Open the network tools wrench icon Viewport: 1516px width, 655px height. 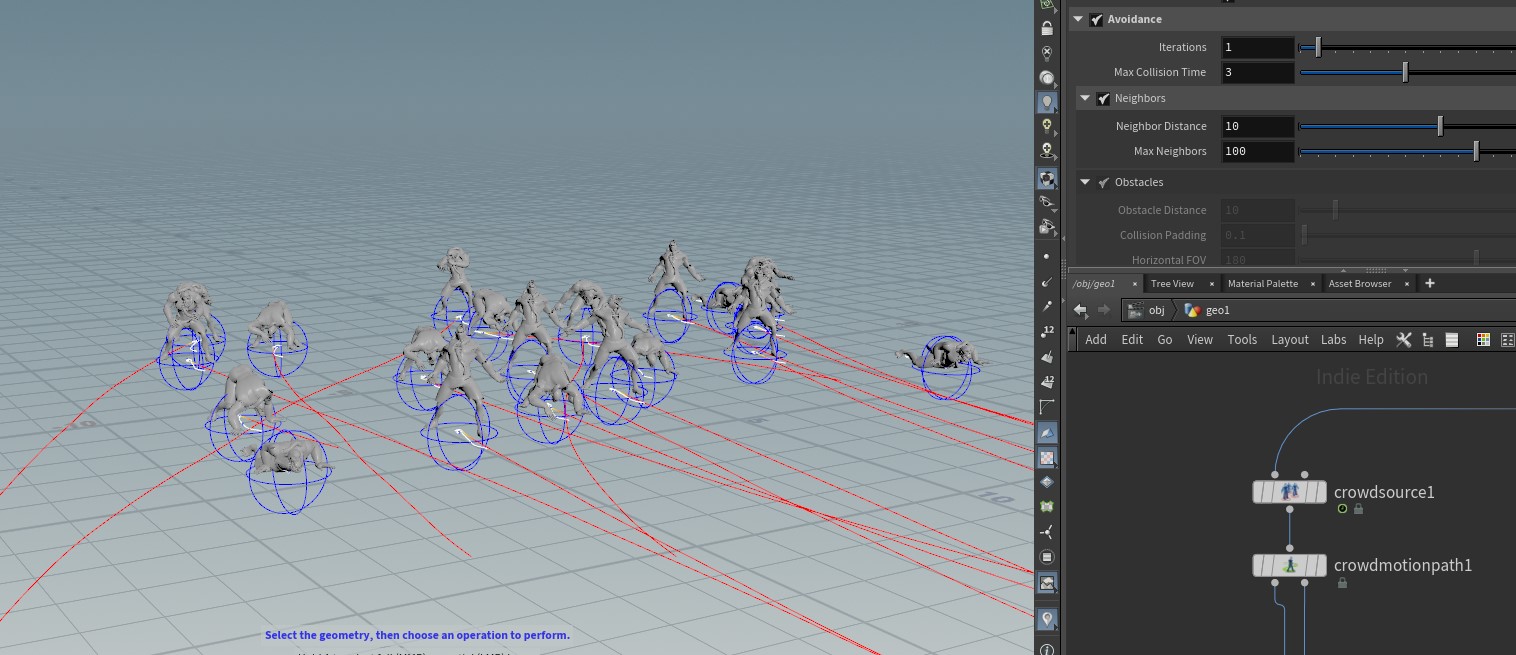1403,340
